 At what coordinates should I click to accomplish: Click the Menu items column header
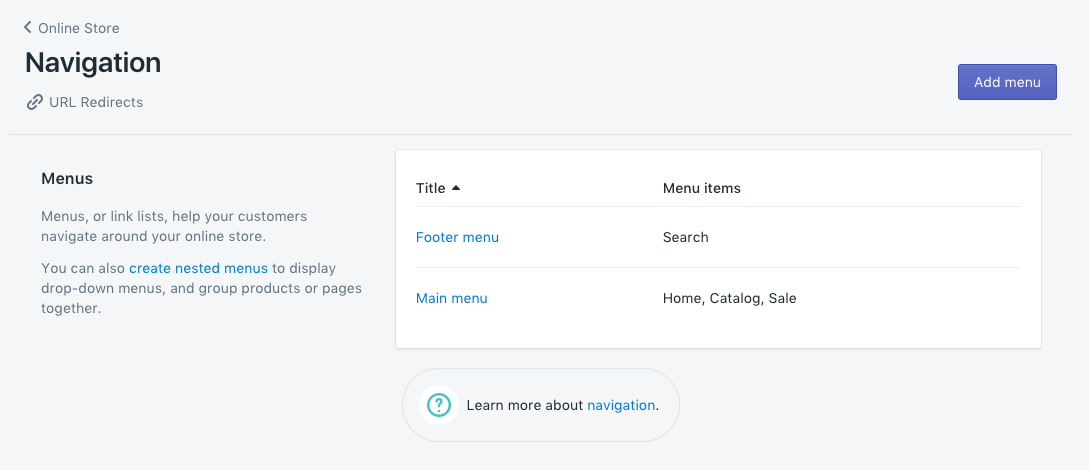(x=701, y=188)
